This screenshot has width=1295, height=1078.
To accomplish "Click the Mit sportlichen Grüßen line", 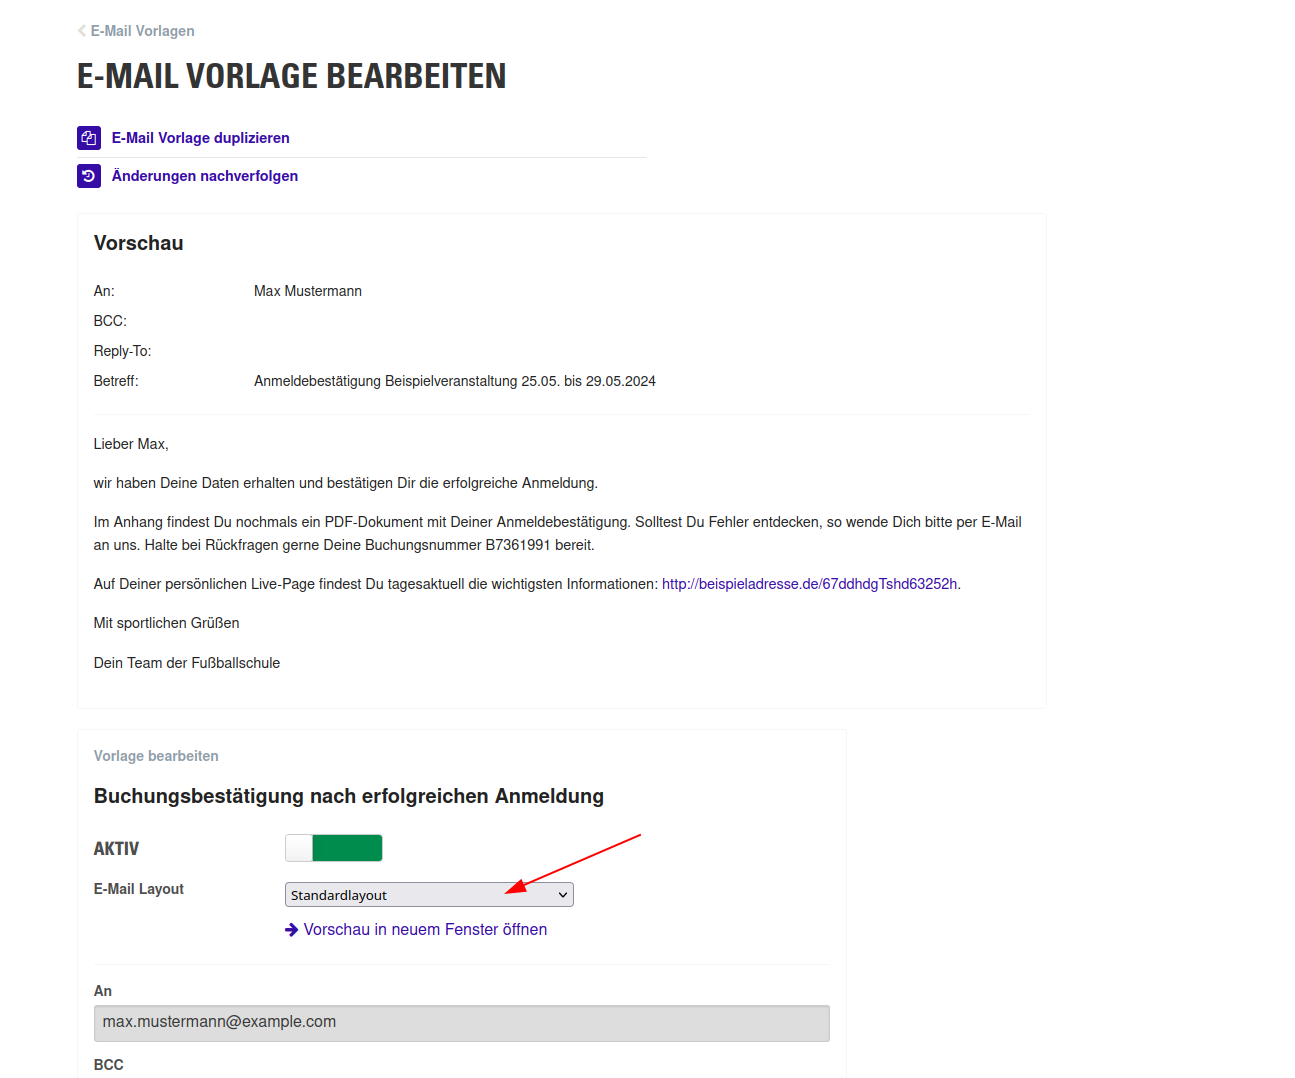I will point(167,623).
